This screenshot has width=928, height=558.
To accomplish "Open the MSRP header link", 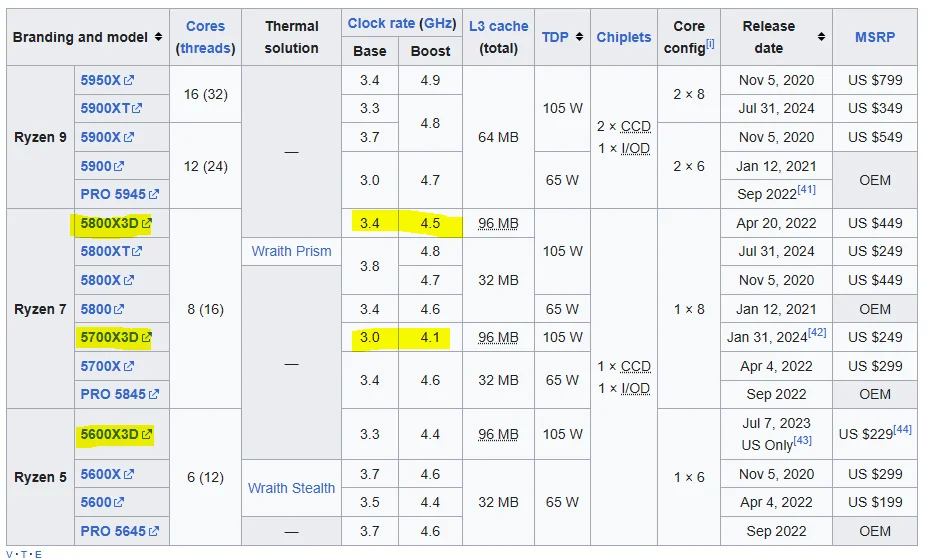I will click(x=875, y=37).
